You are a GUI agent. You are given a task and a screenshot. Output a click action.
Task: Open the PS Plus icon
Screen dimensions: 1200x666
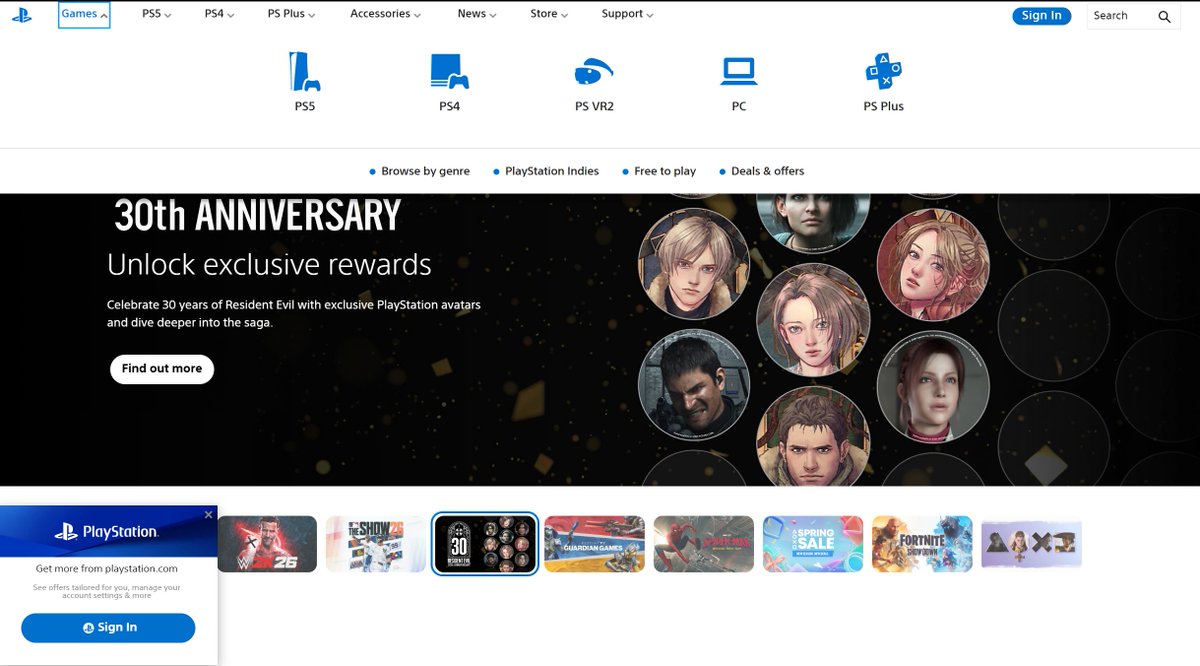click(883, 71)
